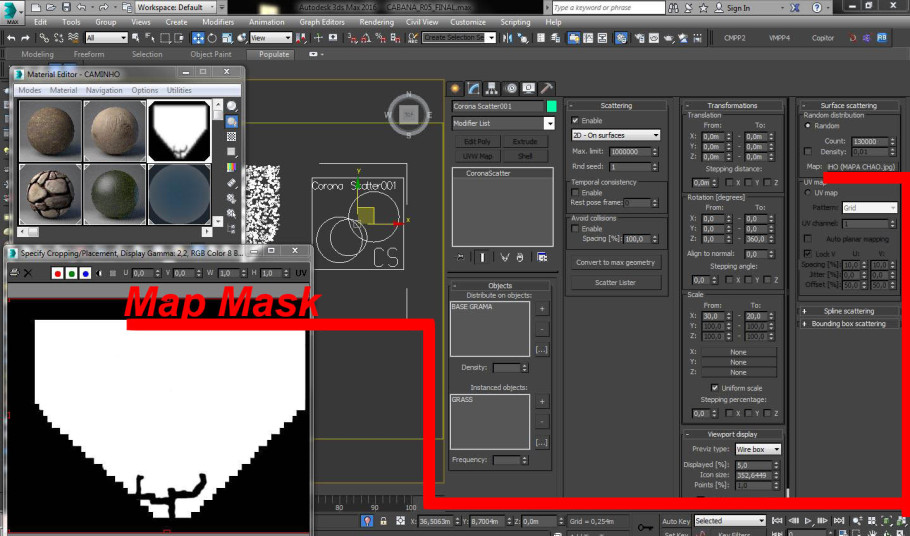Click the Angle Snap toggle icon
This screenshot has width=910, height=536.
pos(366,38)
